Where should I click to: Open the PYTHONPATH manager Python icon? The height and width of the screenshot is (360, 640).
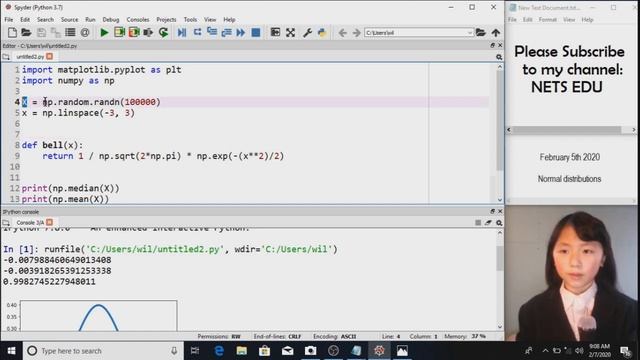point(322,32)
